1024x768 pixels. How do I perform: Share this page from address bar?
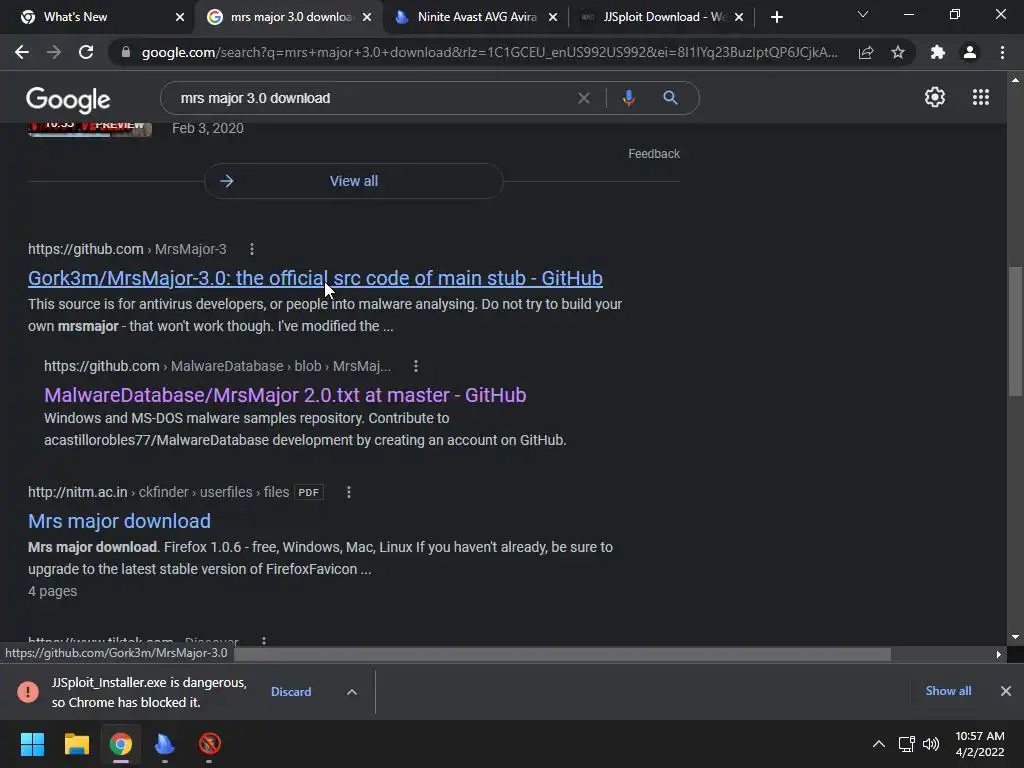(866, 52)
